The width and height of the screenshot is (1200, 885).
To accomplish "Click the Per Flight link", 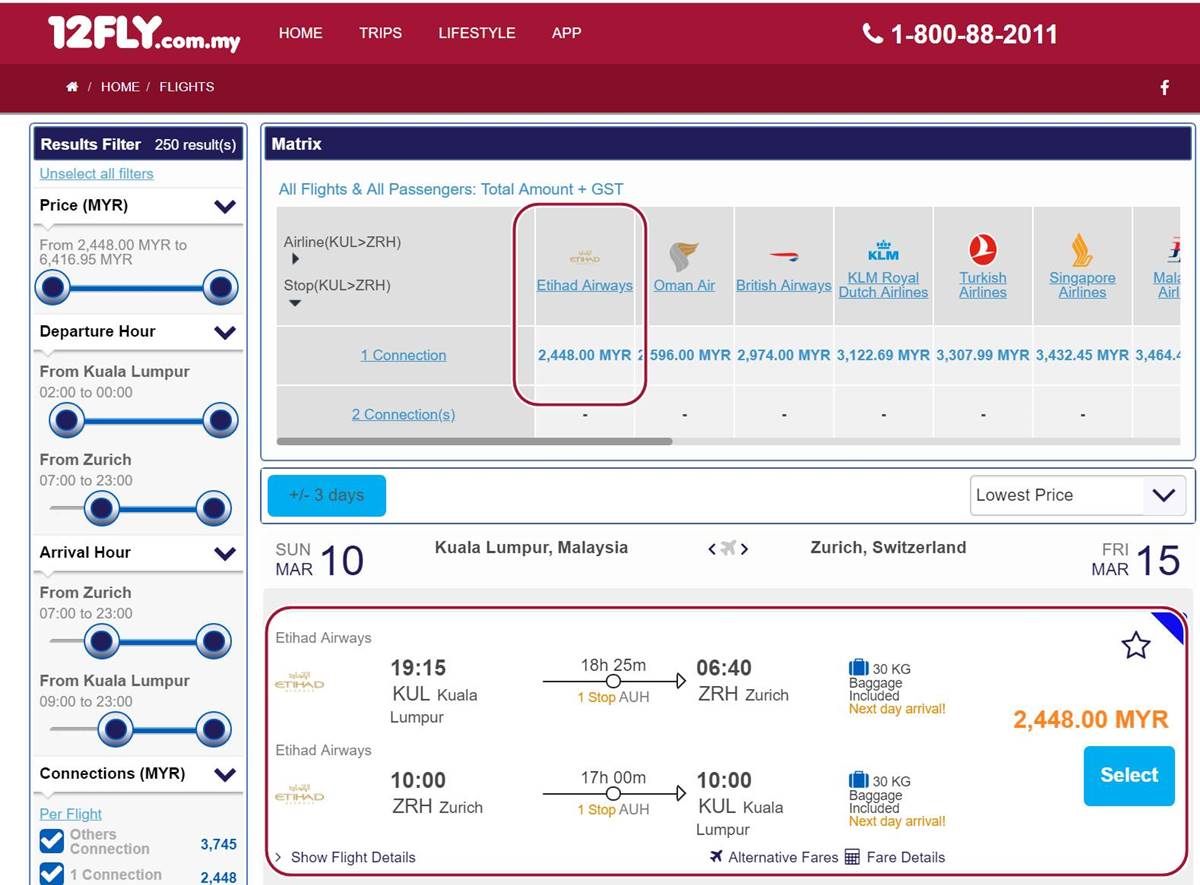I will [x=70, y=814].
